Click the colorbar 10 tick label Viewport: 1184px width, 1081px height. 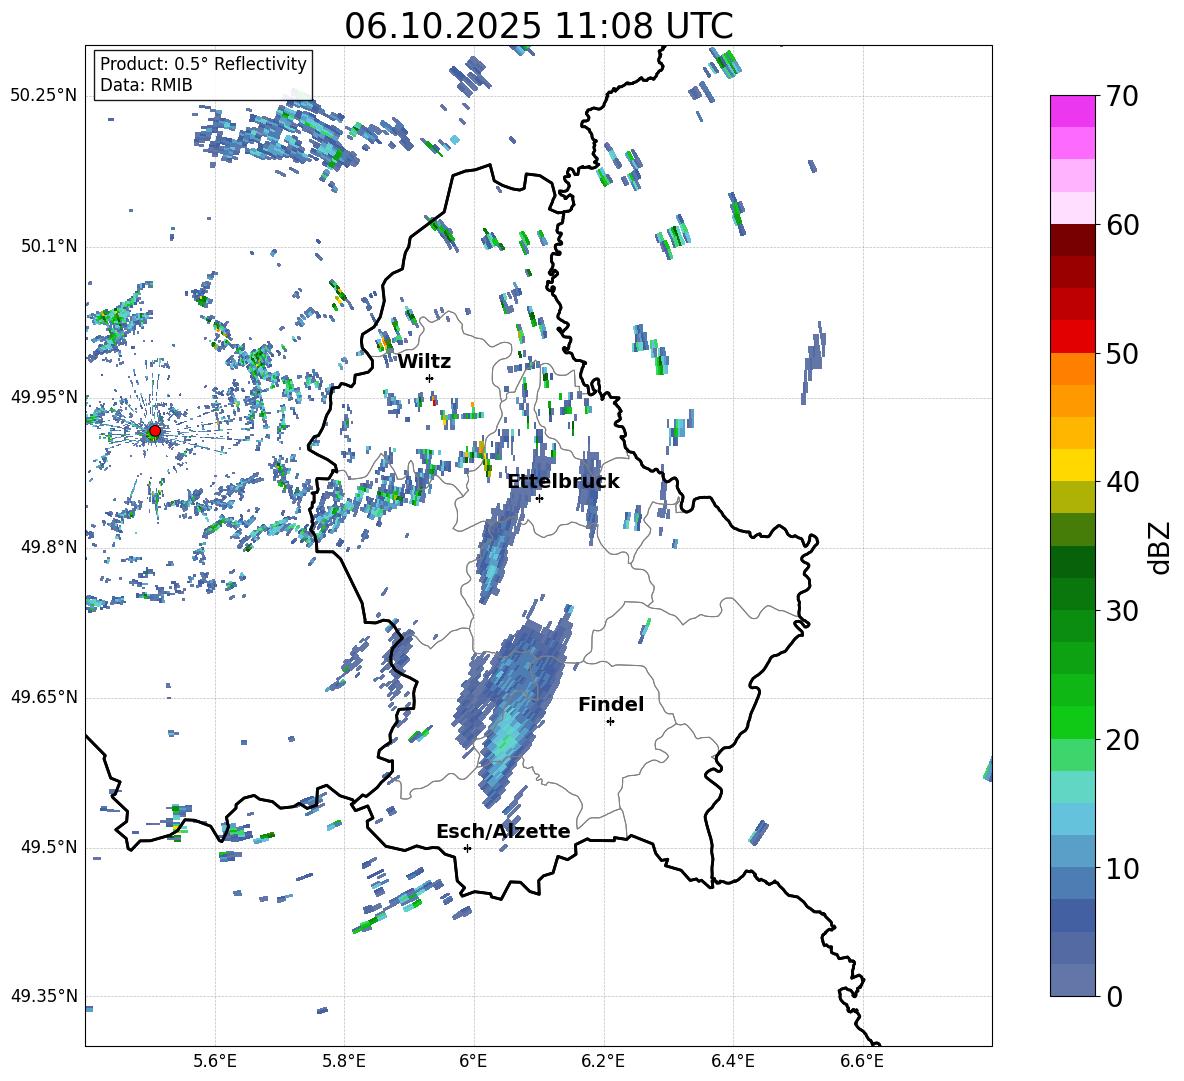[x=1122, y=868]
